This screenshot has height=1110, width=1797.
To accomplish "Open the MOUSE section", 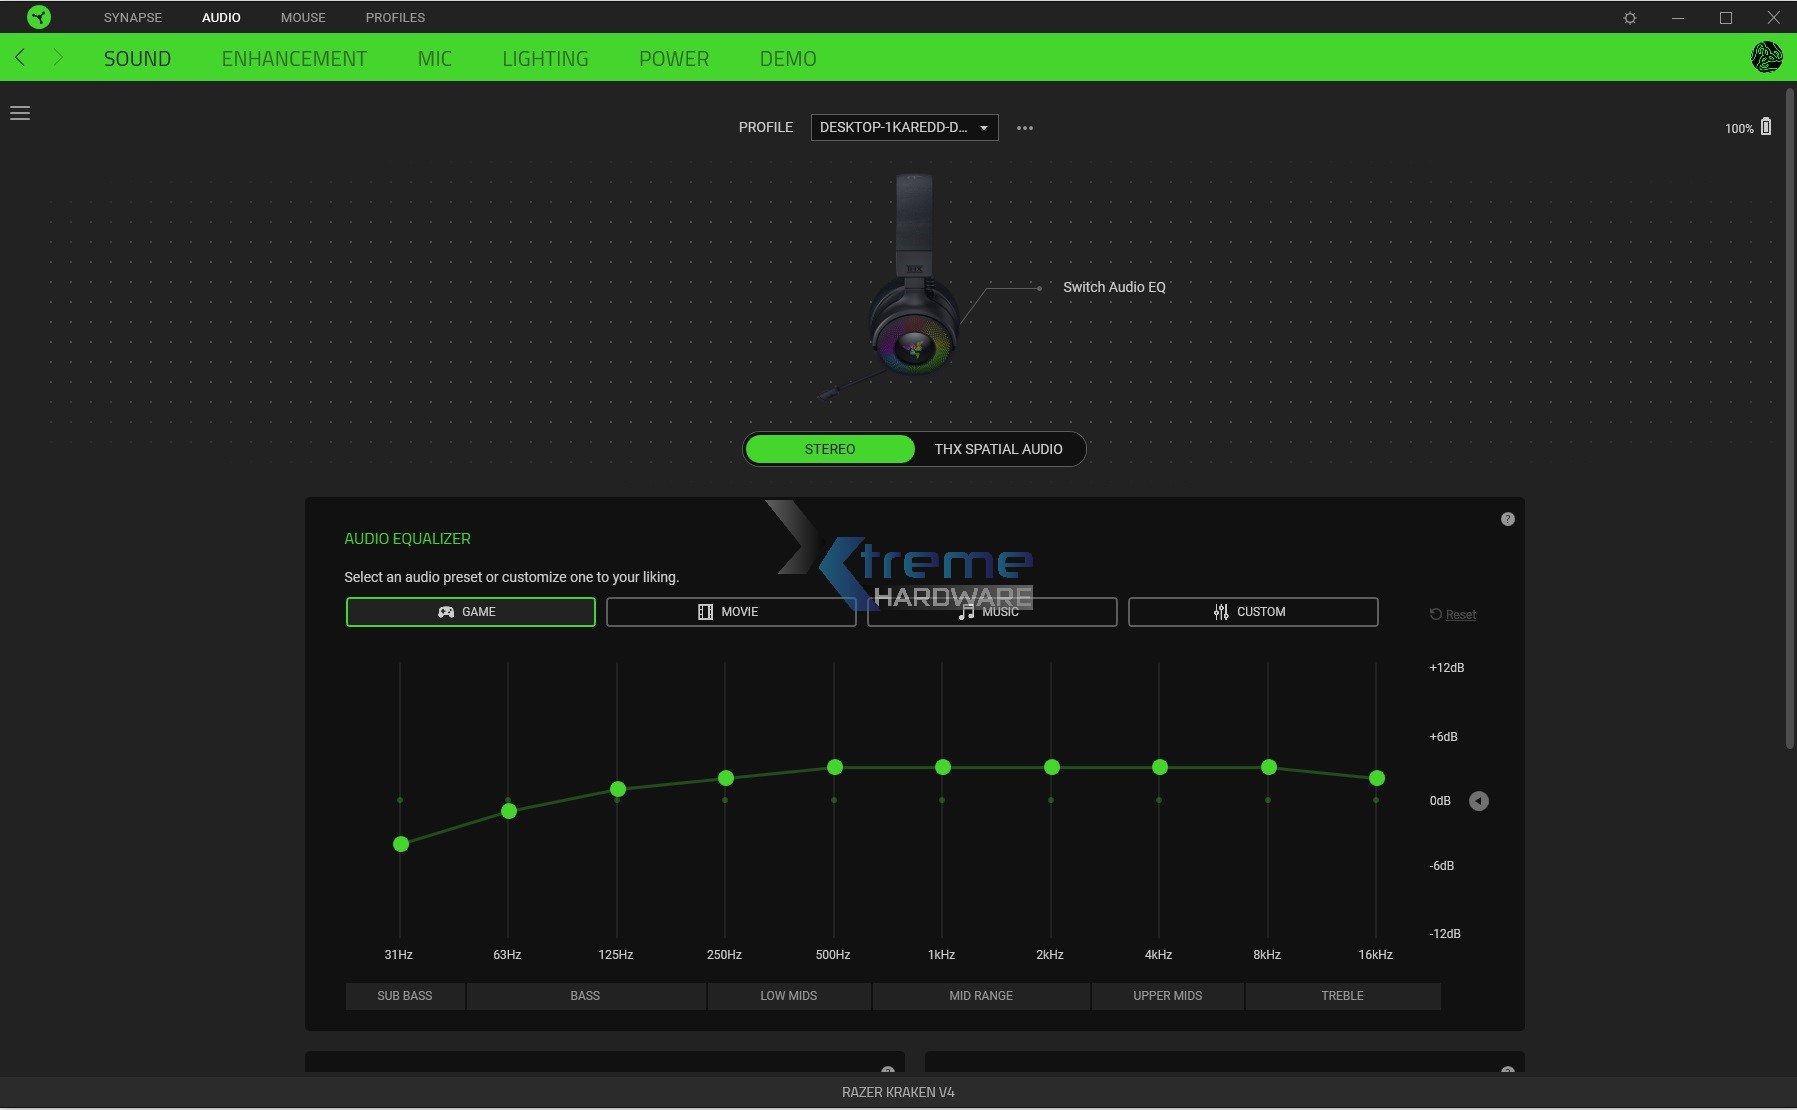I will [x=303, y=17].
